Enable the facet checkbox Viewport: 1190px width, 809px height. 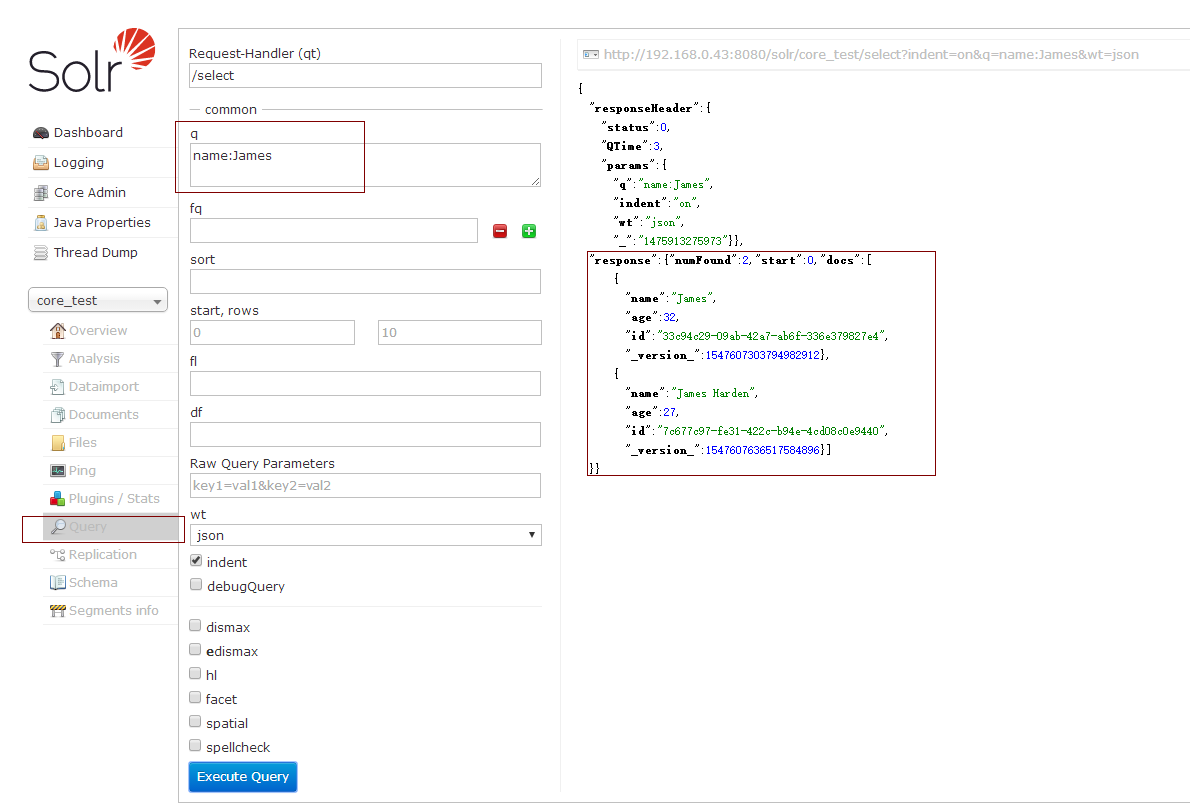point(195,697)
